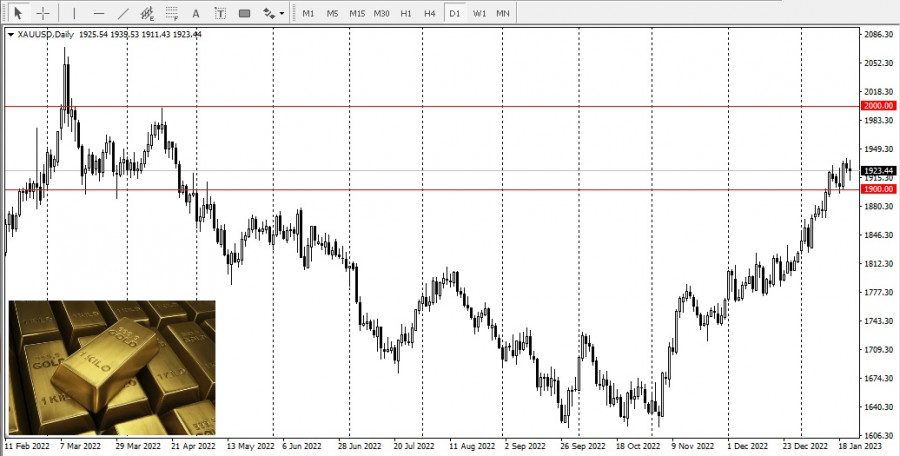The height and width of the screenshot is (456, 900).
Task: Click the 9 Nov 2022 date label
Action: tap(693, 446)
